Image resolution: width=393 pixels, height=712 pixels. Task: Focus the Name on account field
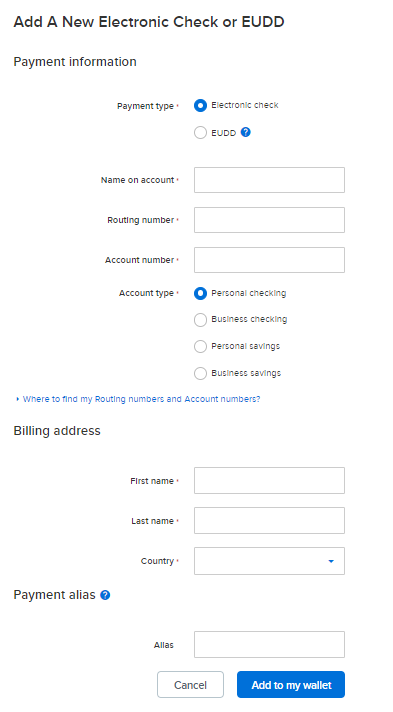[x=269, y=180]
